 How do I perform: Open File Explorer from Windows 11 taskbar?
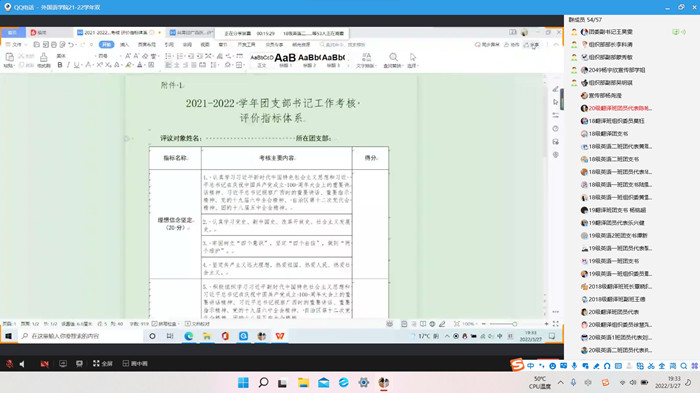[x=304, y=383]
